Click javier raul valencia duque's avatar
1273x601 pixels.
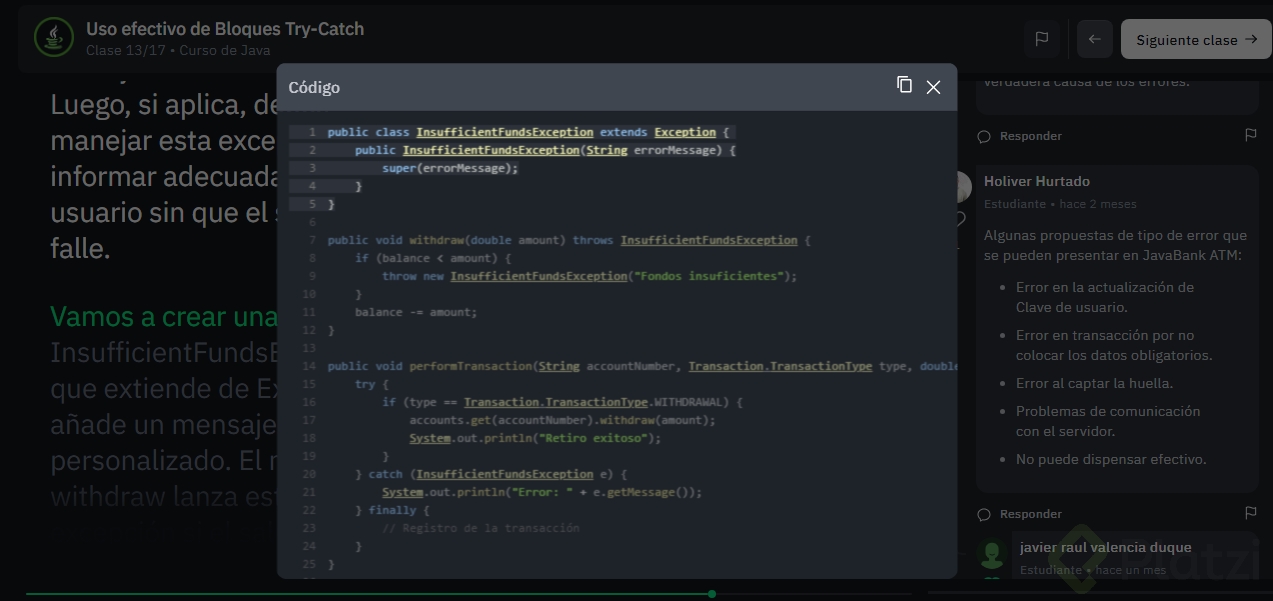coord(992,554)
